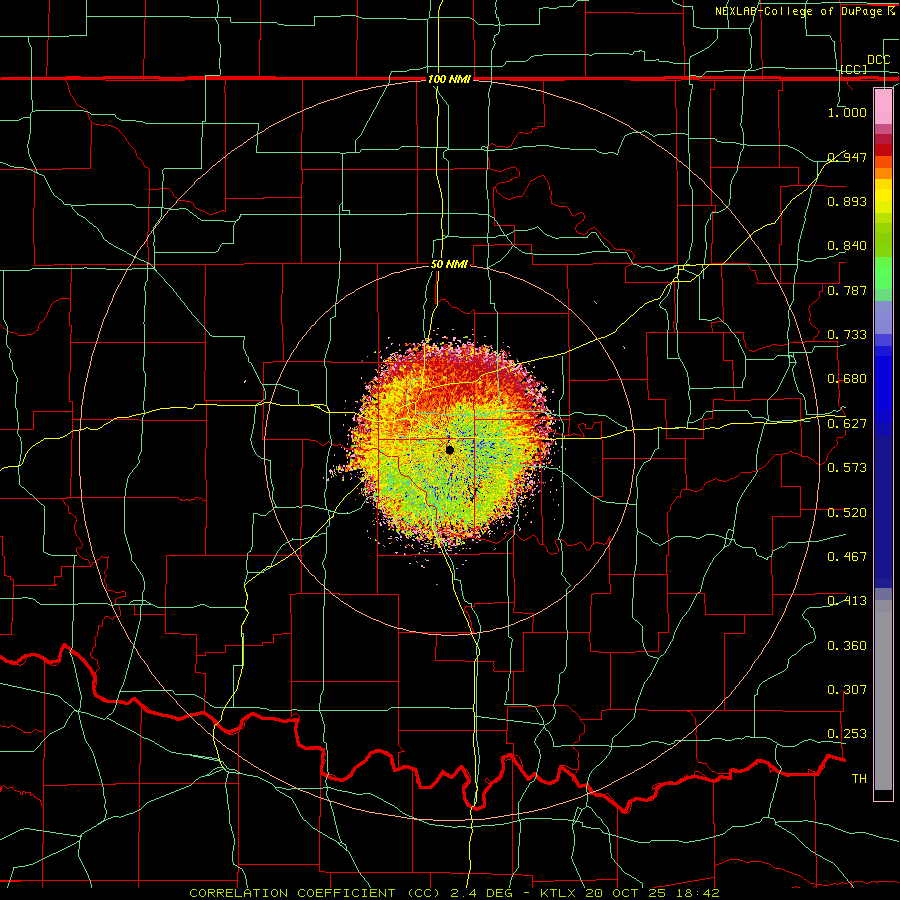Click the 0.467 color scale value
Image resolution: width=900 pixels, height=900 pixels.
pos(847,557)
